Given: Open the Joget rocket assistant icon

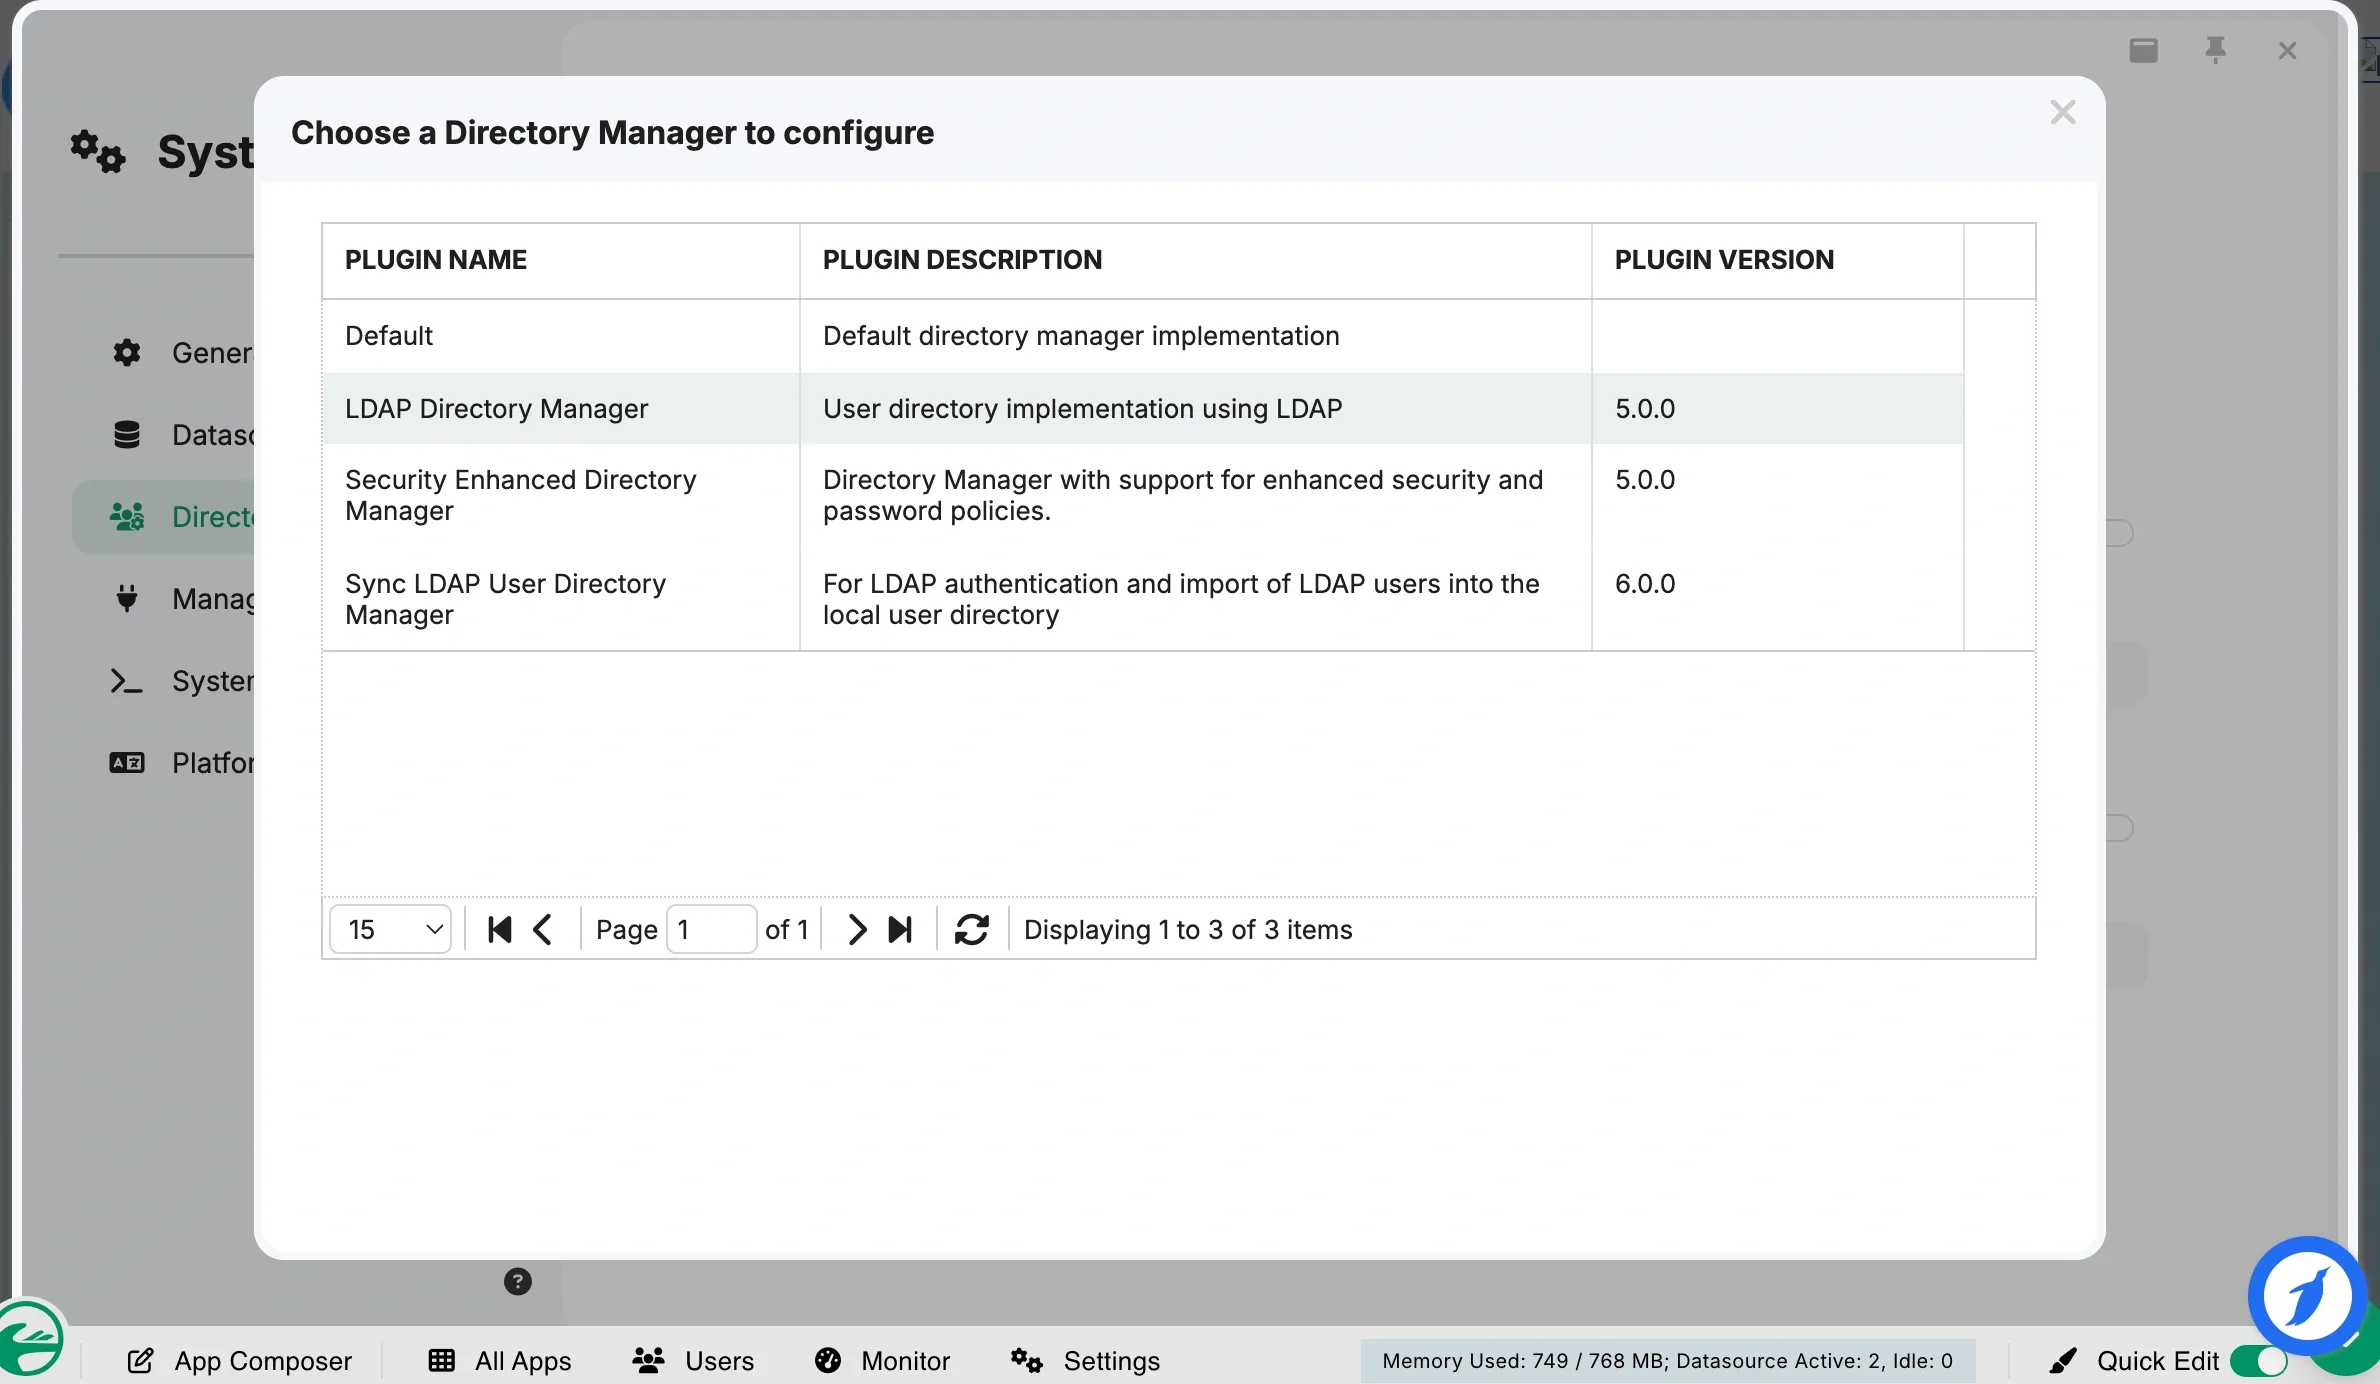Looking at the screenshot, I should [x=2306, y=1296].
